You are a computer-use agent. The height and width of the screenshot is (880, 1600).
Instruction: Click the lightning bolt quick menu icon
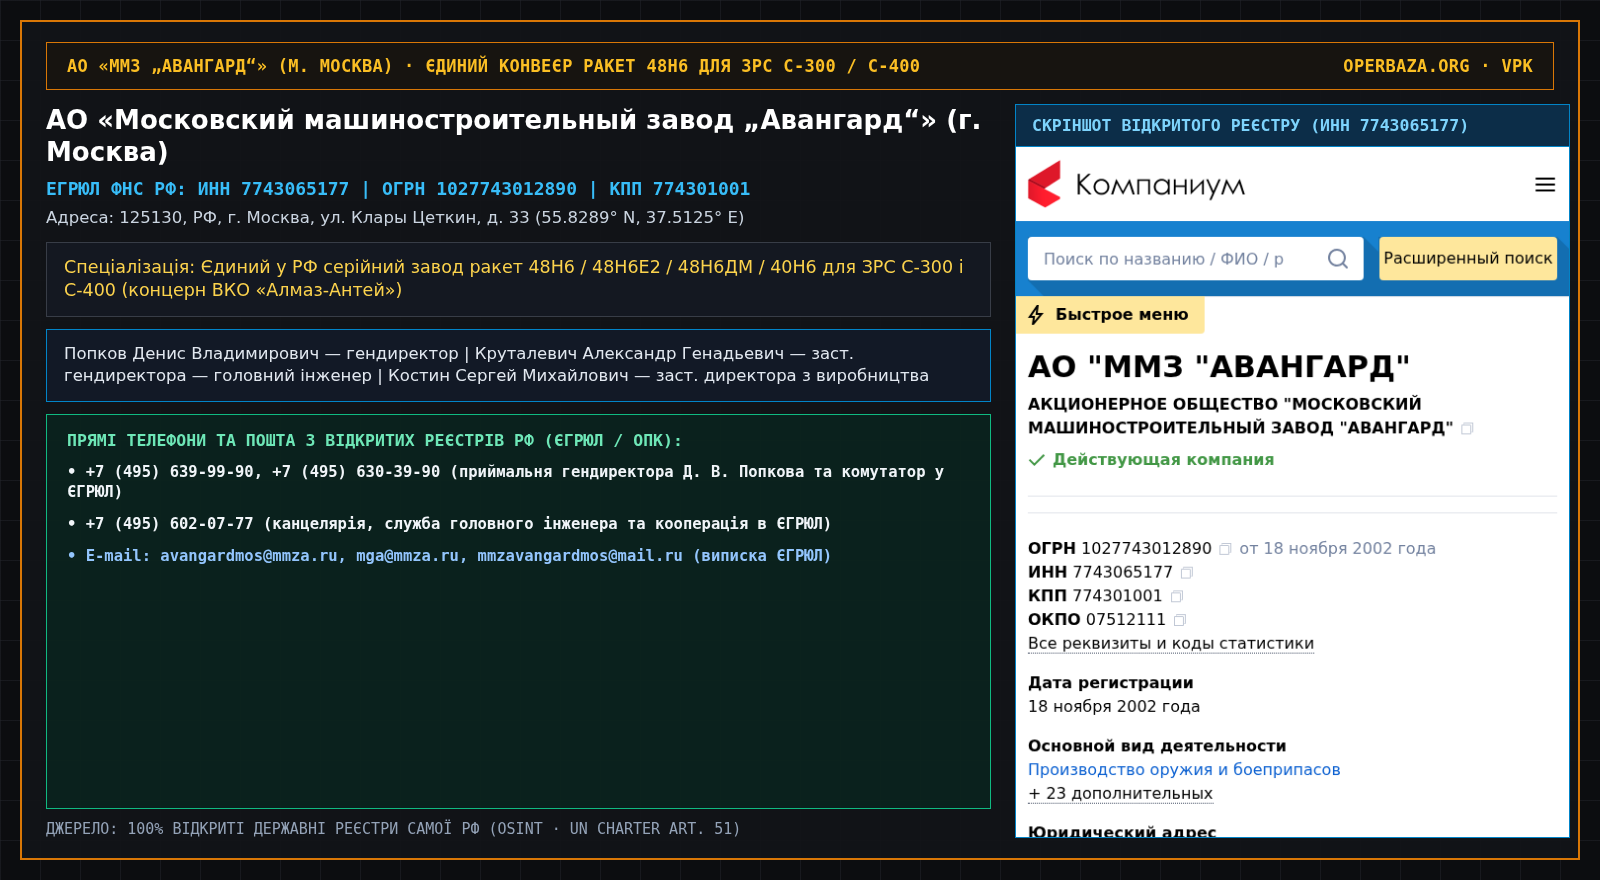[1036, 315]
